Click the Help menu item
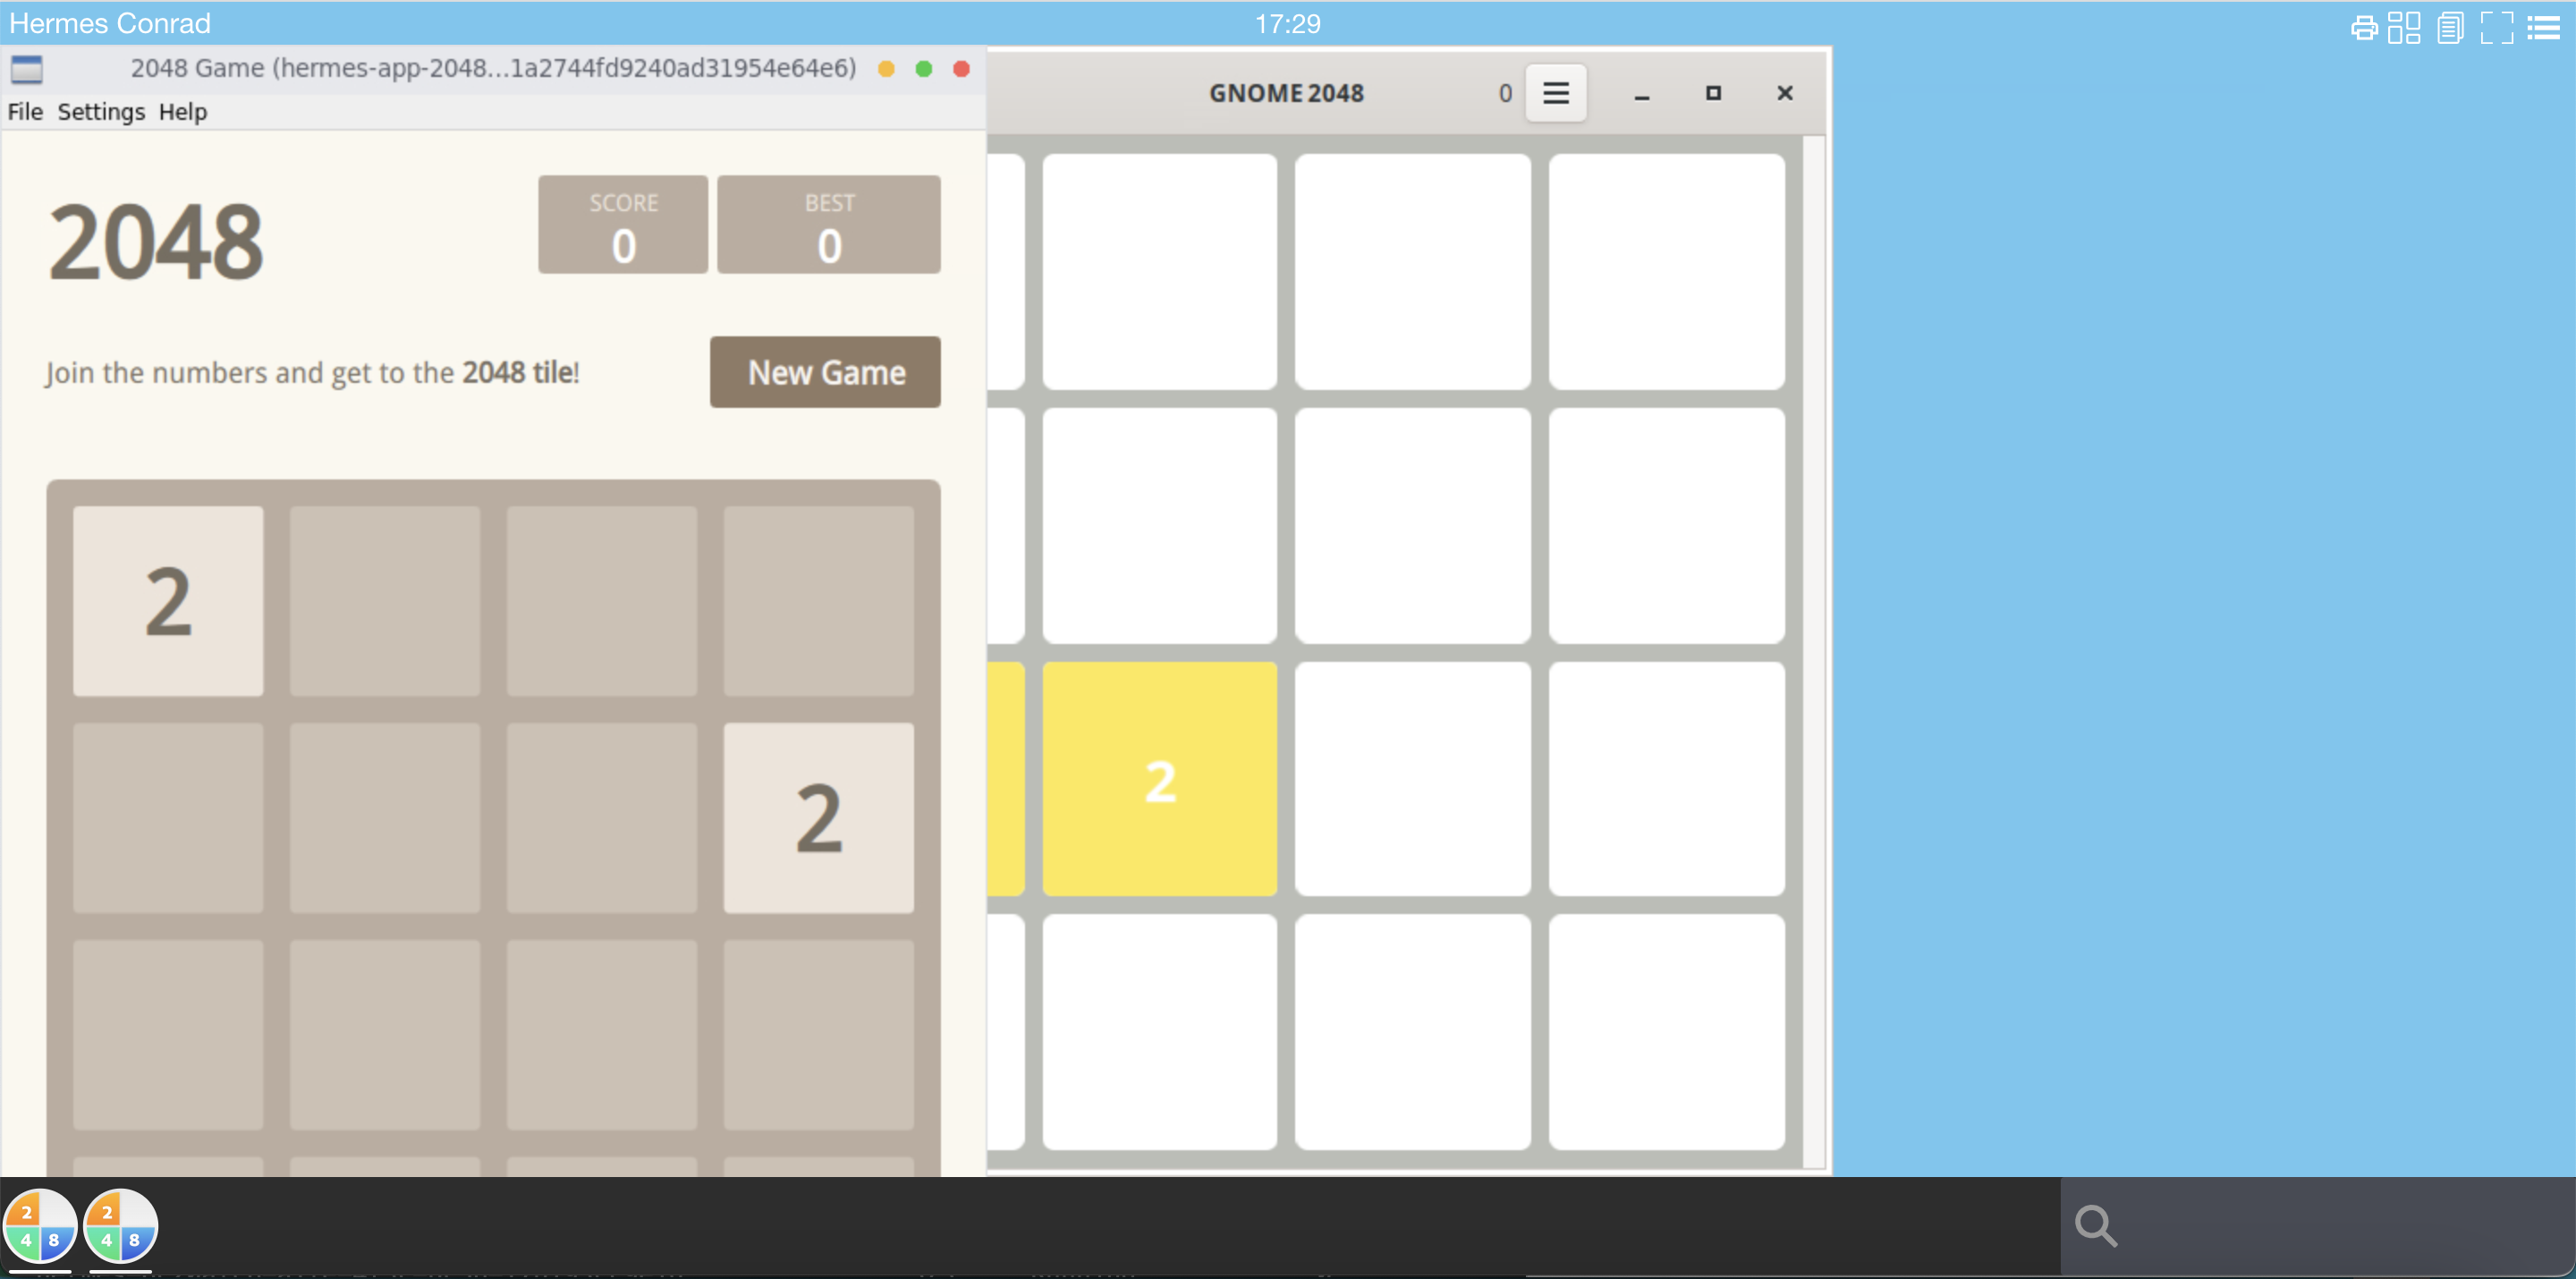Screen dimensions: 2576x1279 (182, 110)
